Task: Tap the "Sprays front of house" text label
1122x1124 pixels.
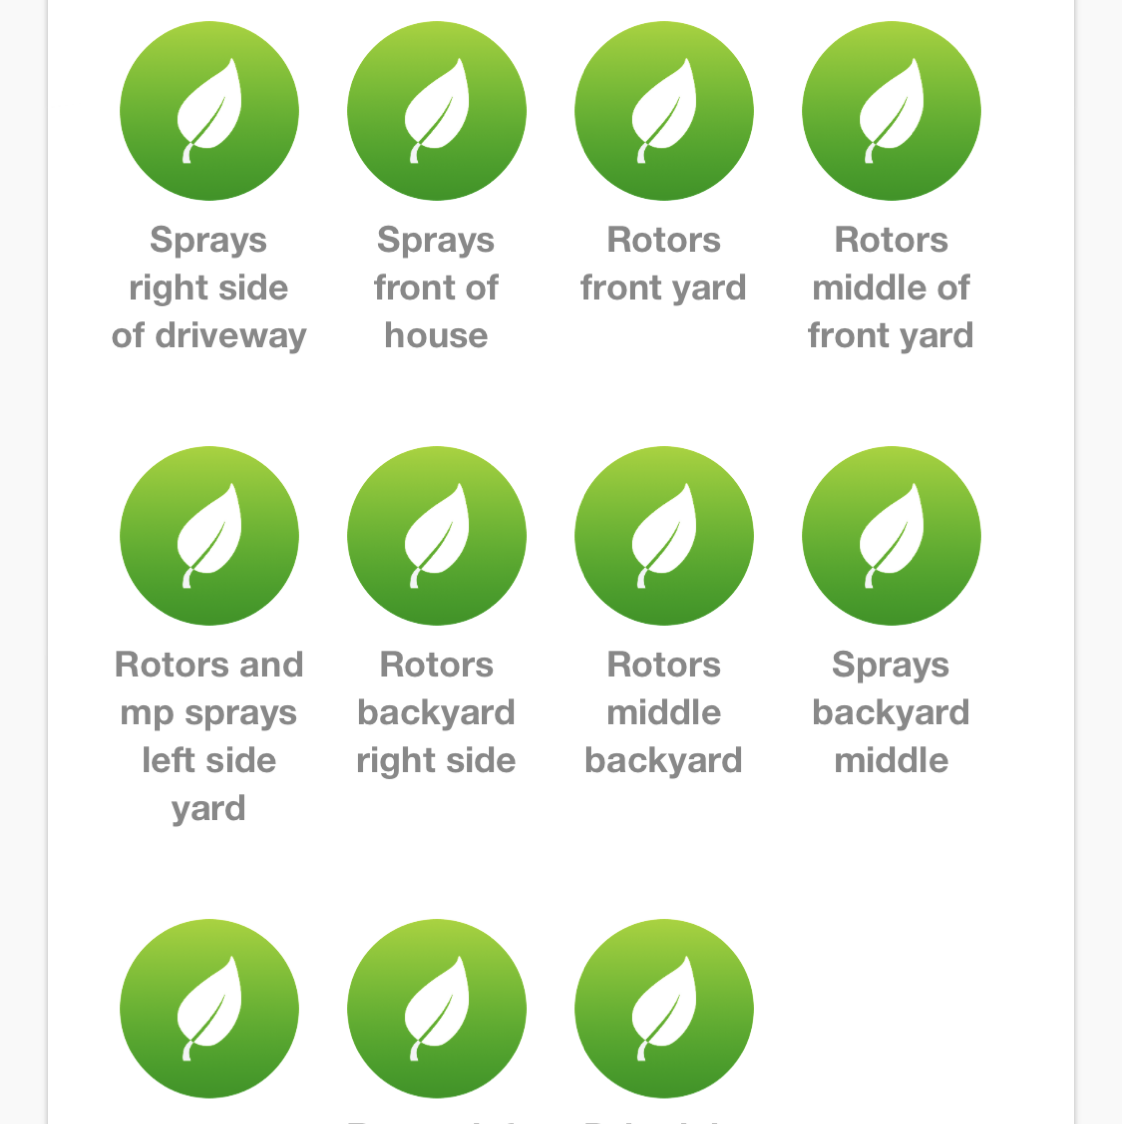Action: [x=436, y=288]
